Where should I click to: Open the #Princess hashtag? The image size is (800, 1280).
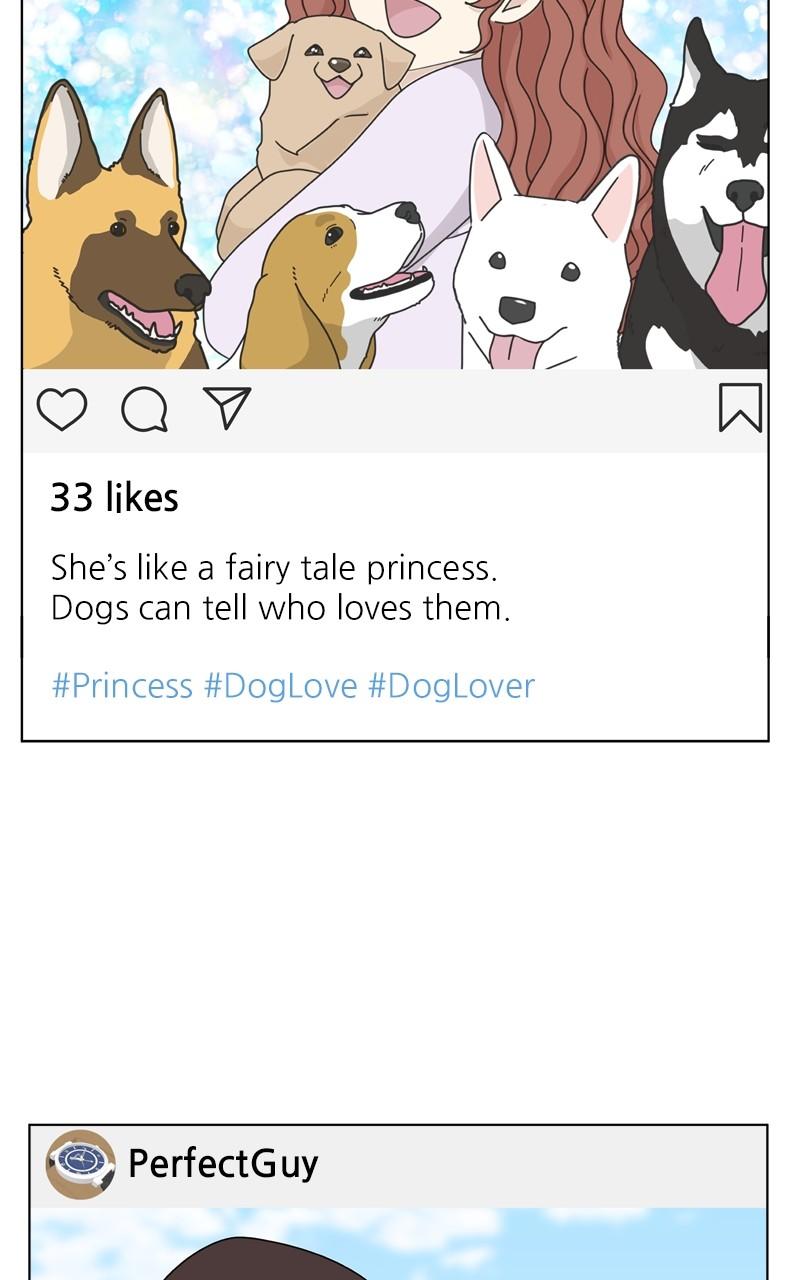pyautogui.click(x=122, y=686)
